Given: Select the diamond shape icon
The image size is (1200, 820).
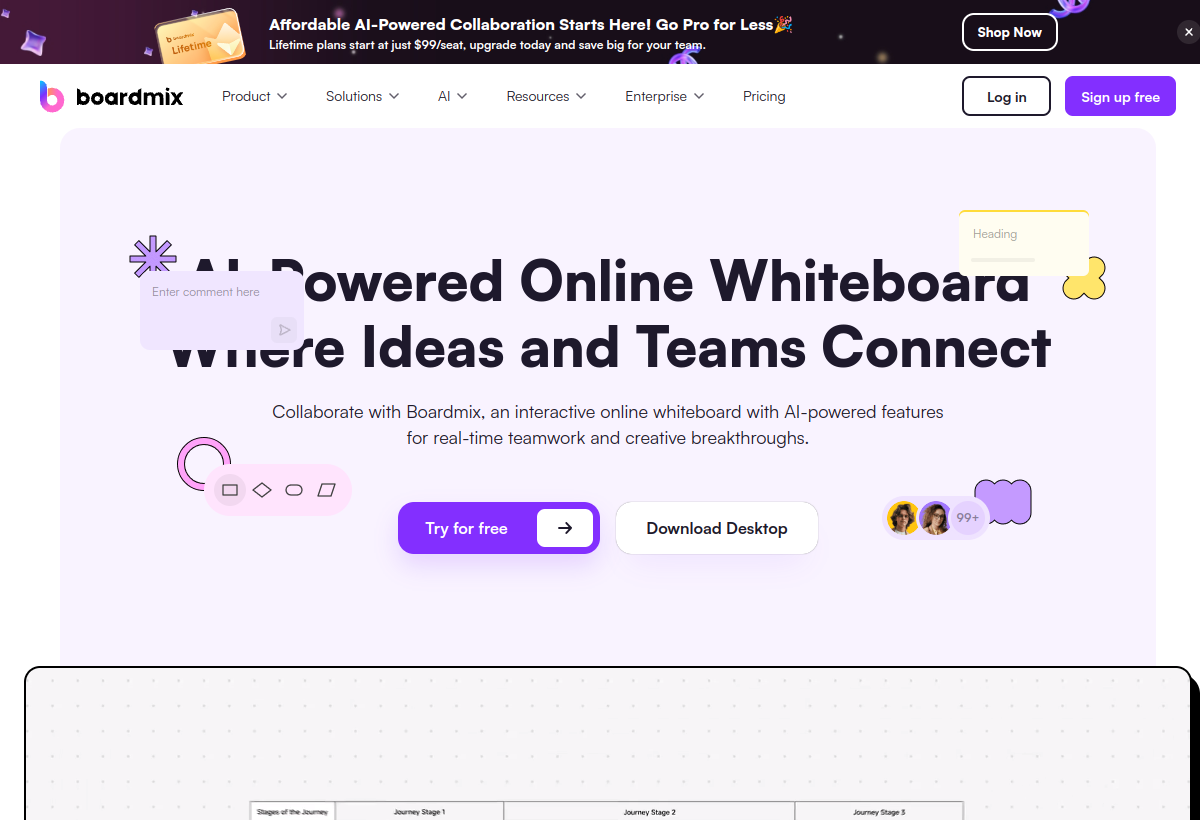Looking at the screenshot, I should 262,490.
